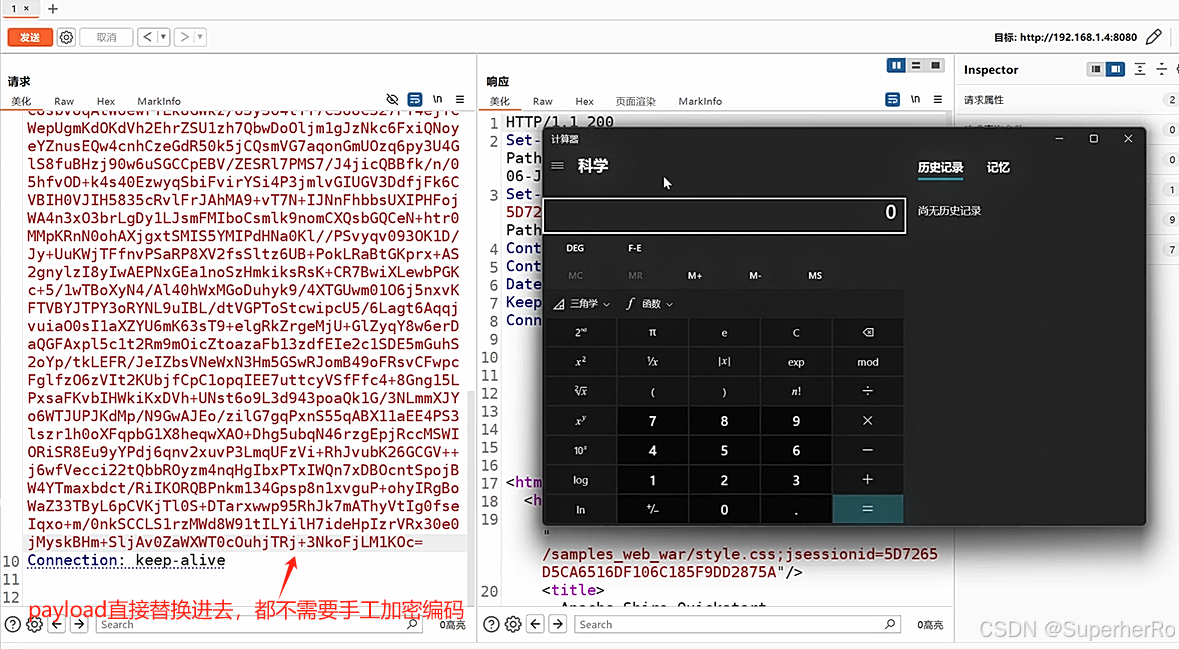
Task: Click square root key in Calculator
Action: [x=580, y=391]
